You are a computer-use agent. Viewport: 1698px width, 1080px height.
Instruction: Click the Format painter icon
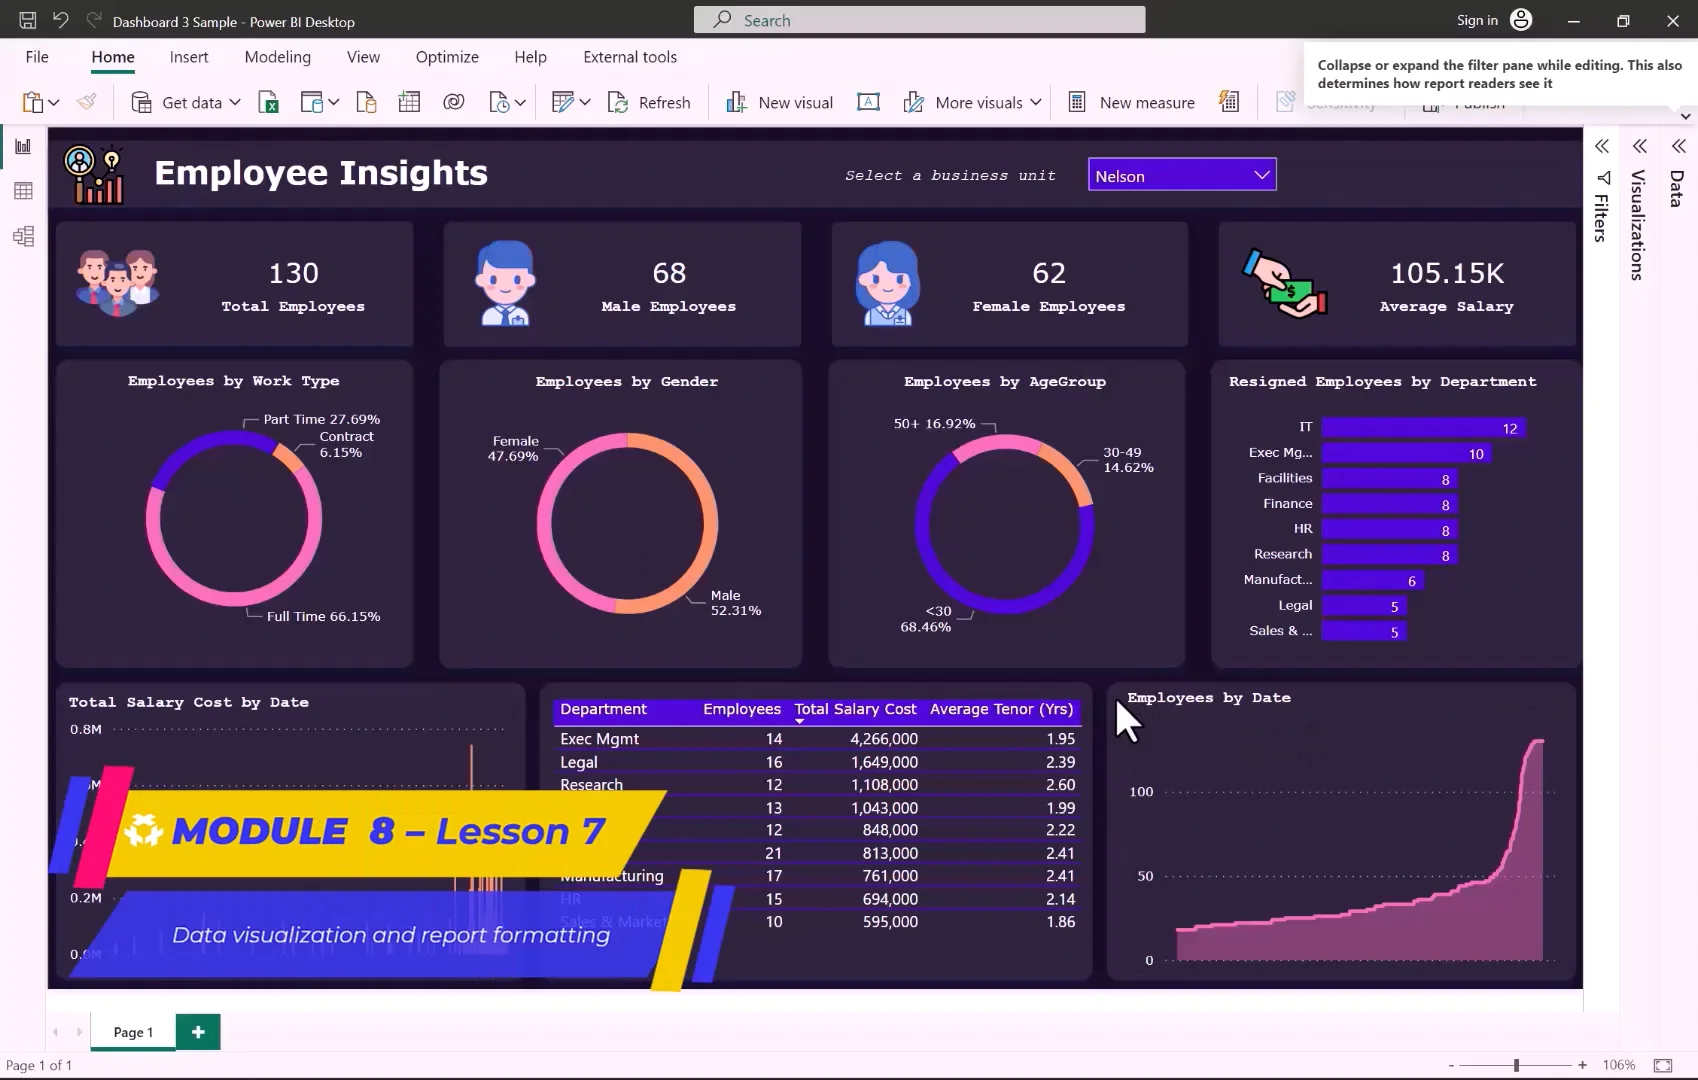(86, 101)
